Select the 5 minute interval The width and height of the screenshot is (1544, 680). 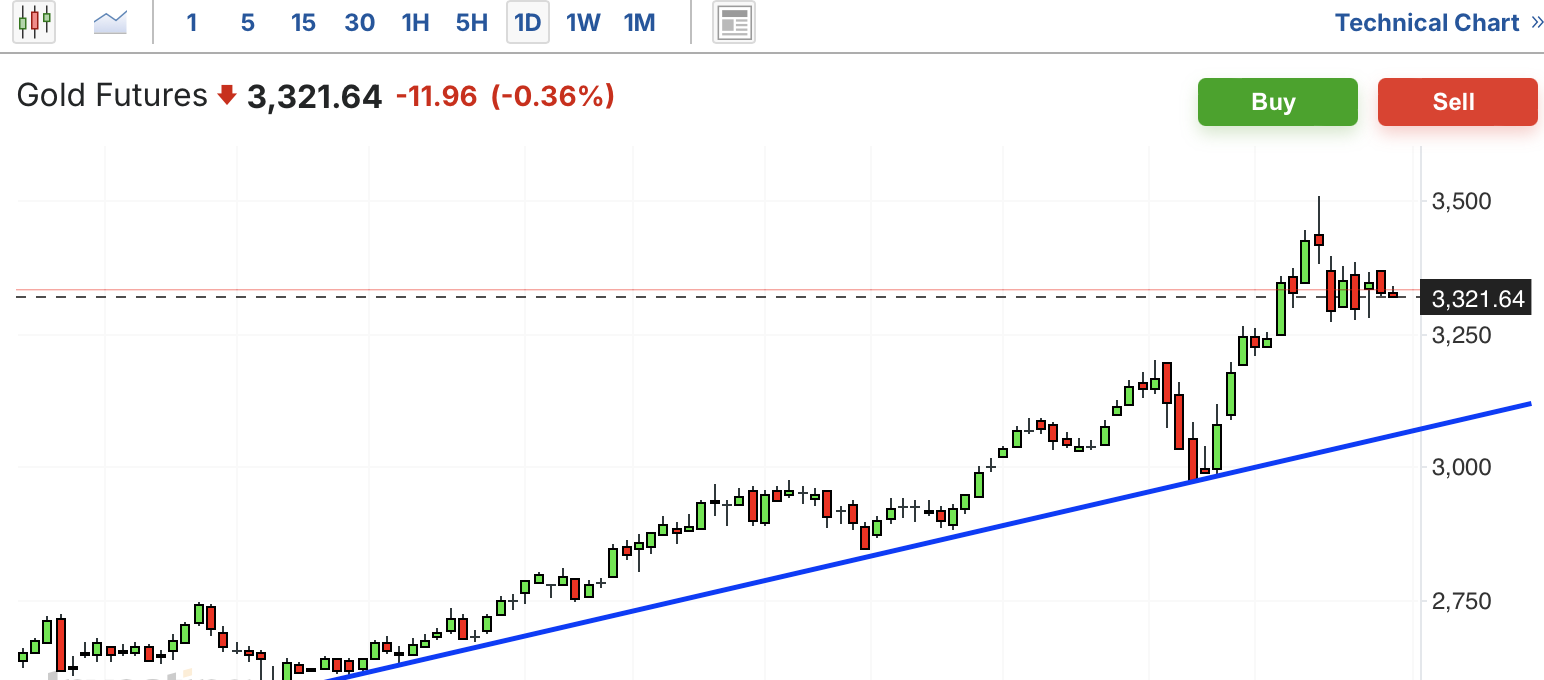click(x=248, y=22)
